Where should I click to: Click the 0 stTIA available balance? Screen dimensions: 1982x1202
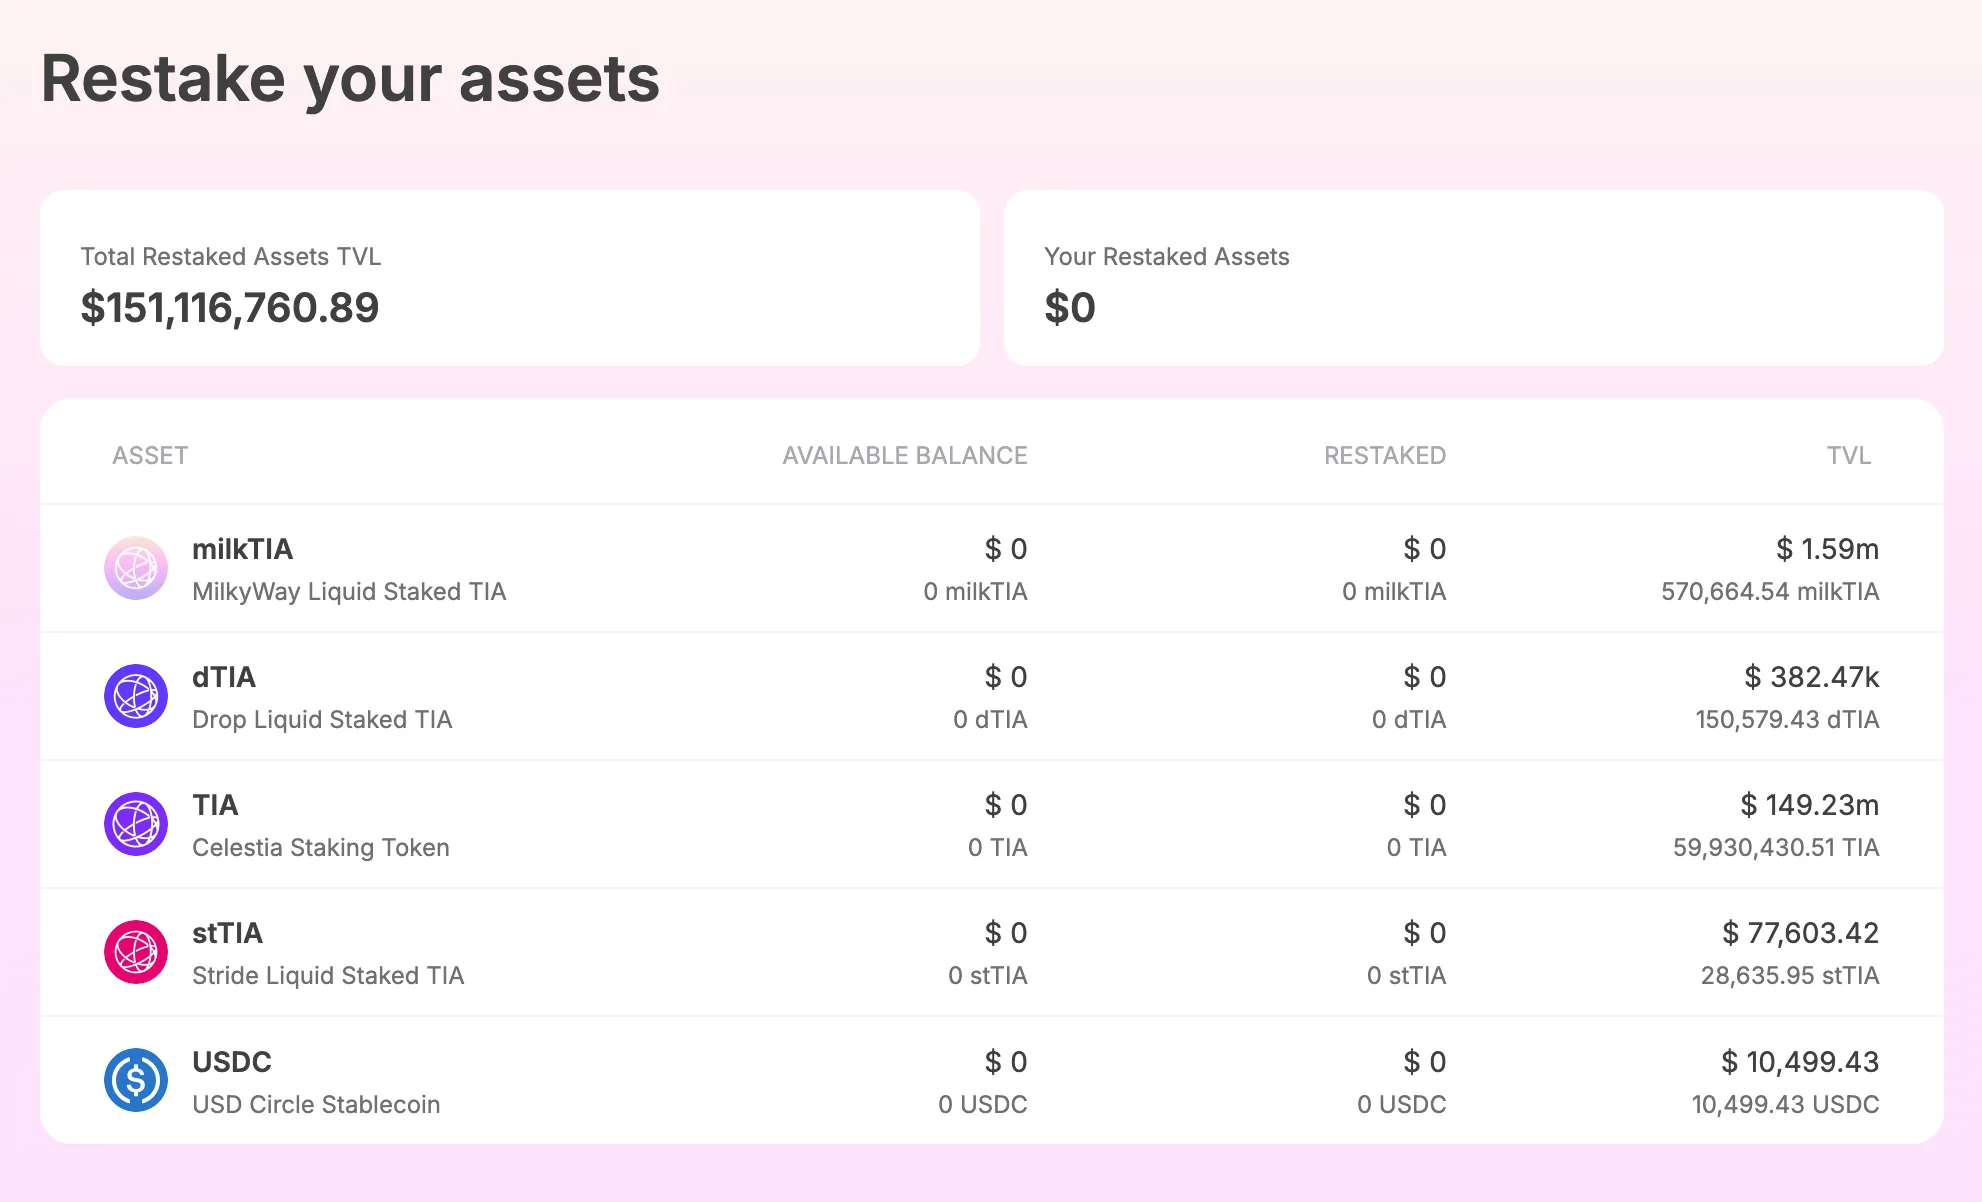click(x=988, y=975)
